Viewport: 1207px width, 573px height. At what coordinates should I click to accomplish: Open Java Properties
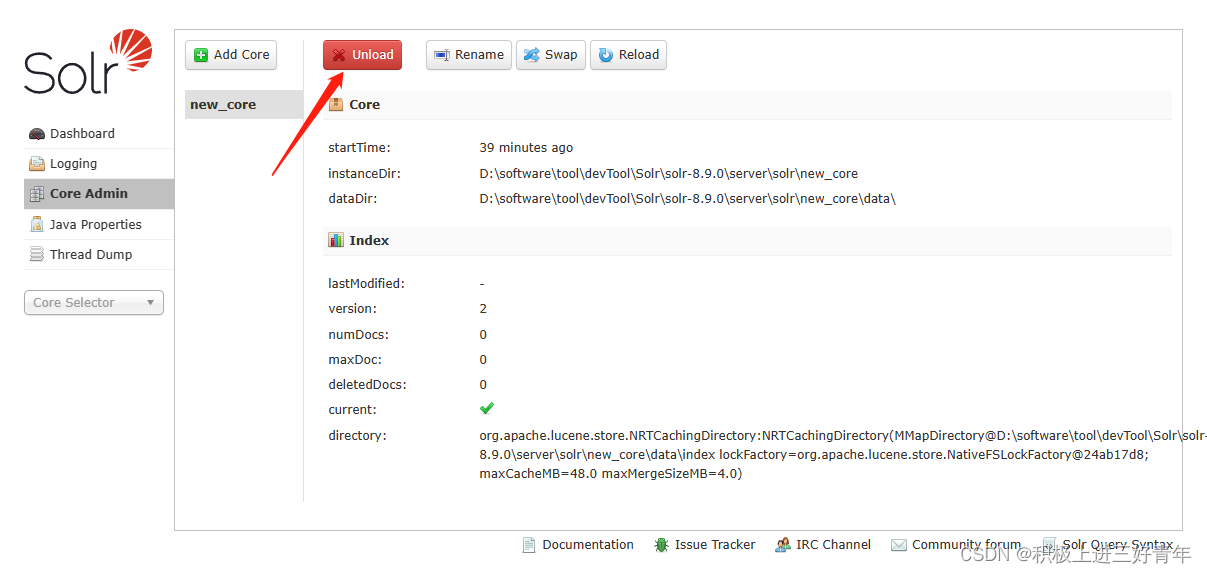(99, 225)
